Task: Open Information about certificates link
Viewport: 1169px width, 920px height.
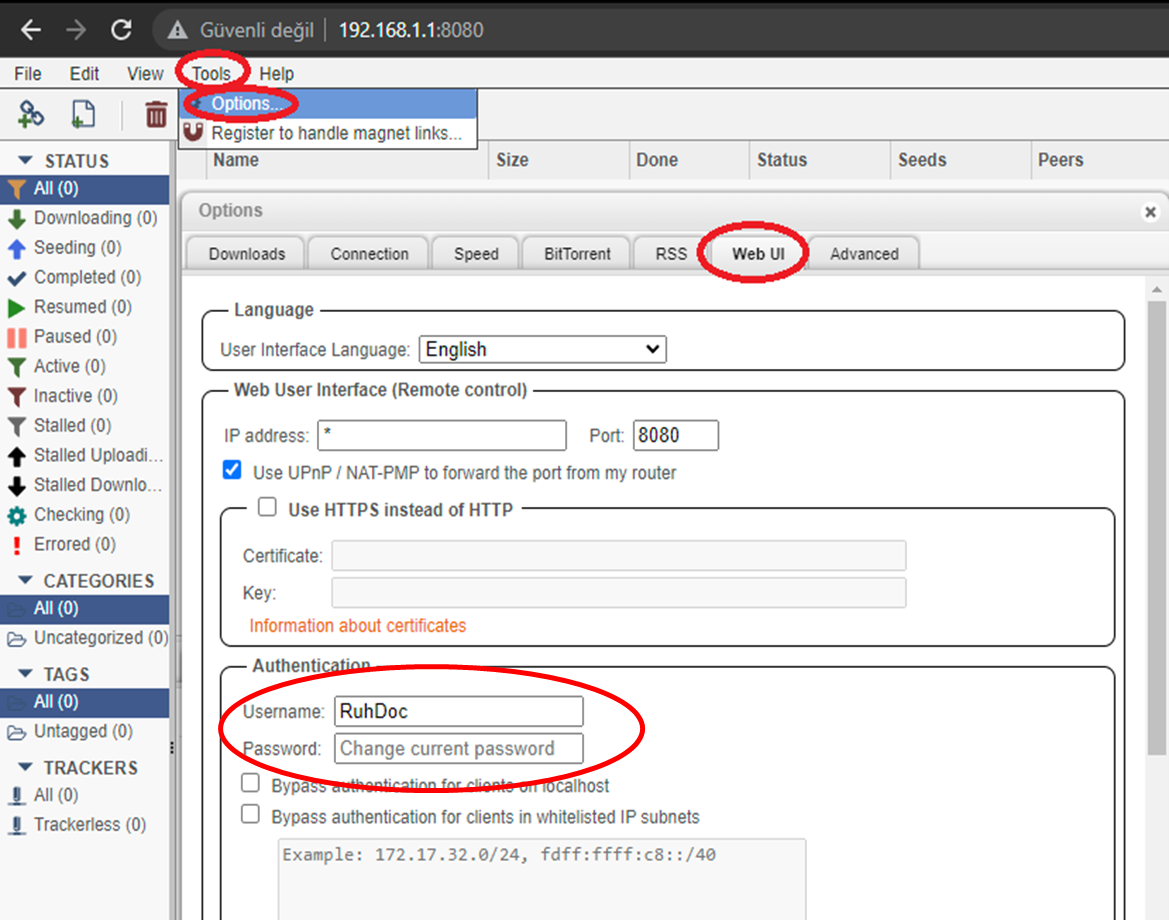Action: [x=358, y=626]
